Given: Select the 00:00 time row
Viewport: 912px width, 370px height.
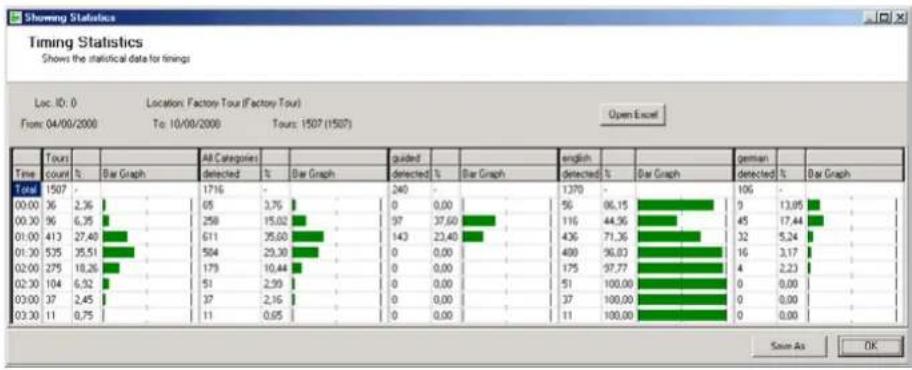Looking at the screenshot, I should pyautogui.click(x=27, y=205).
